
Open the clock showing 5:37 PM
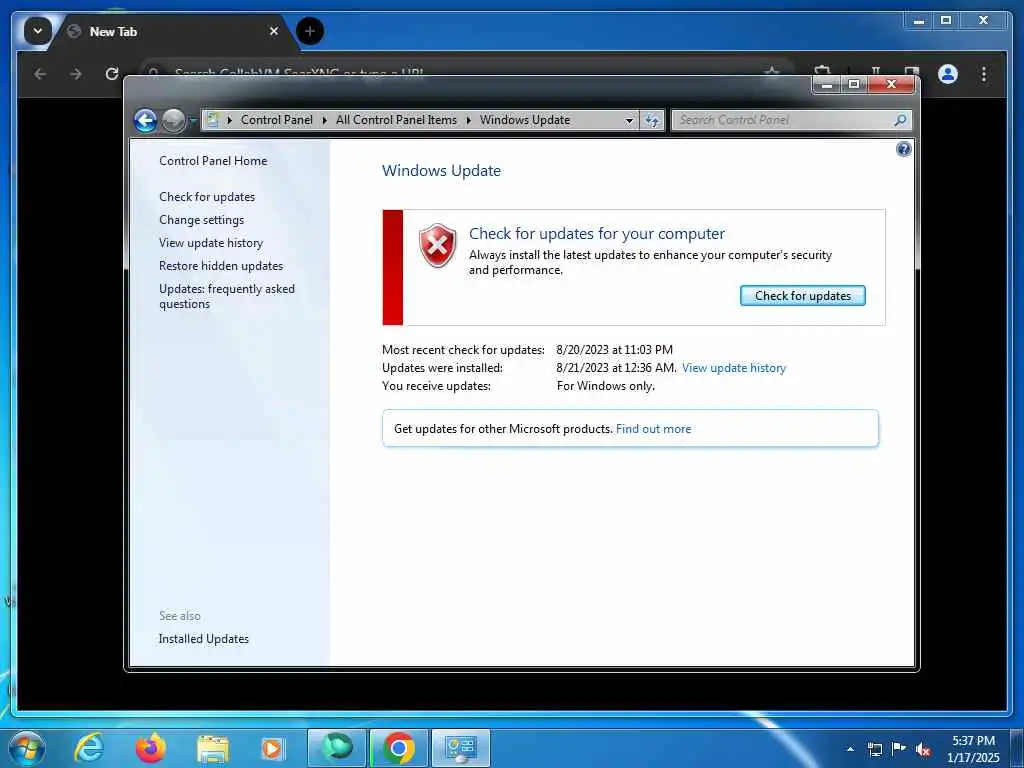[973, 749]
